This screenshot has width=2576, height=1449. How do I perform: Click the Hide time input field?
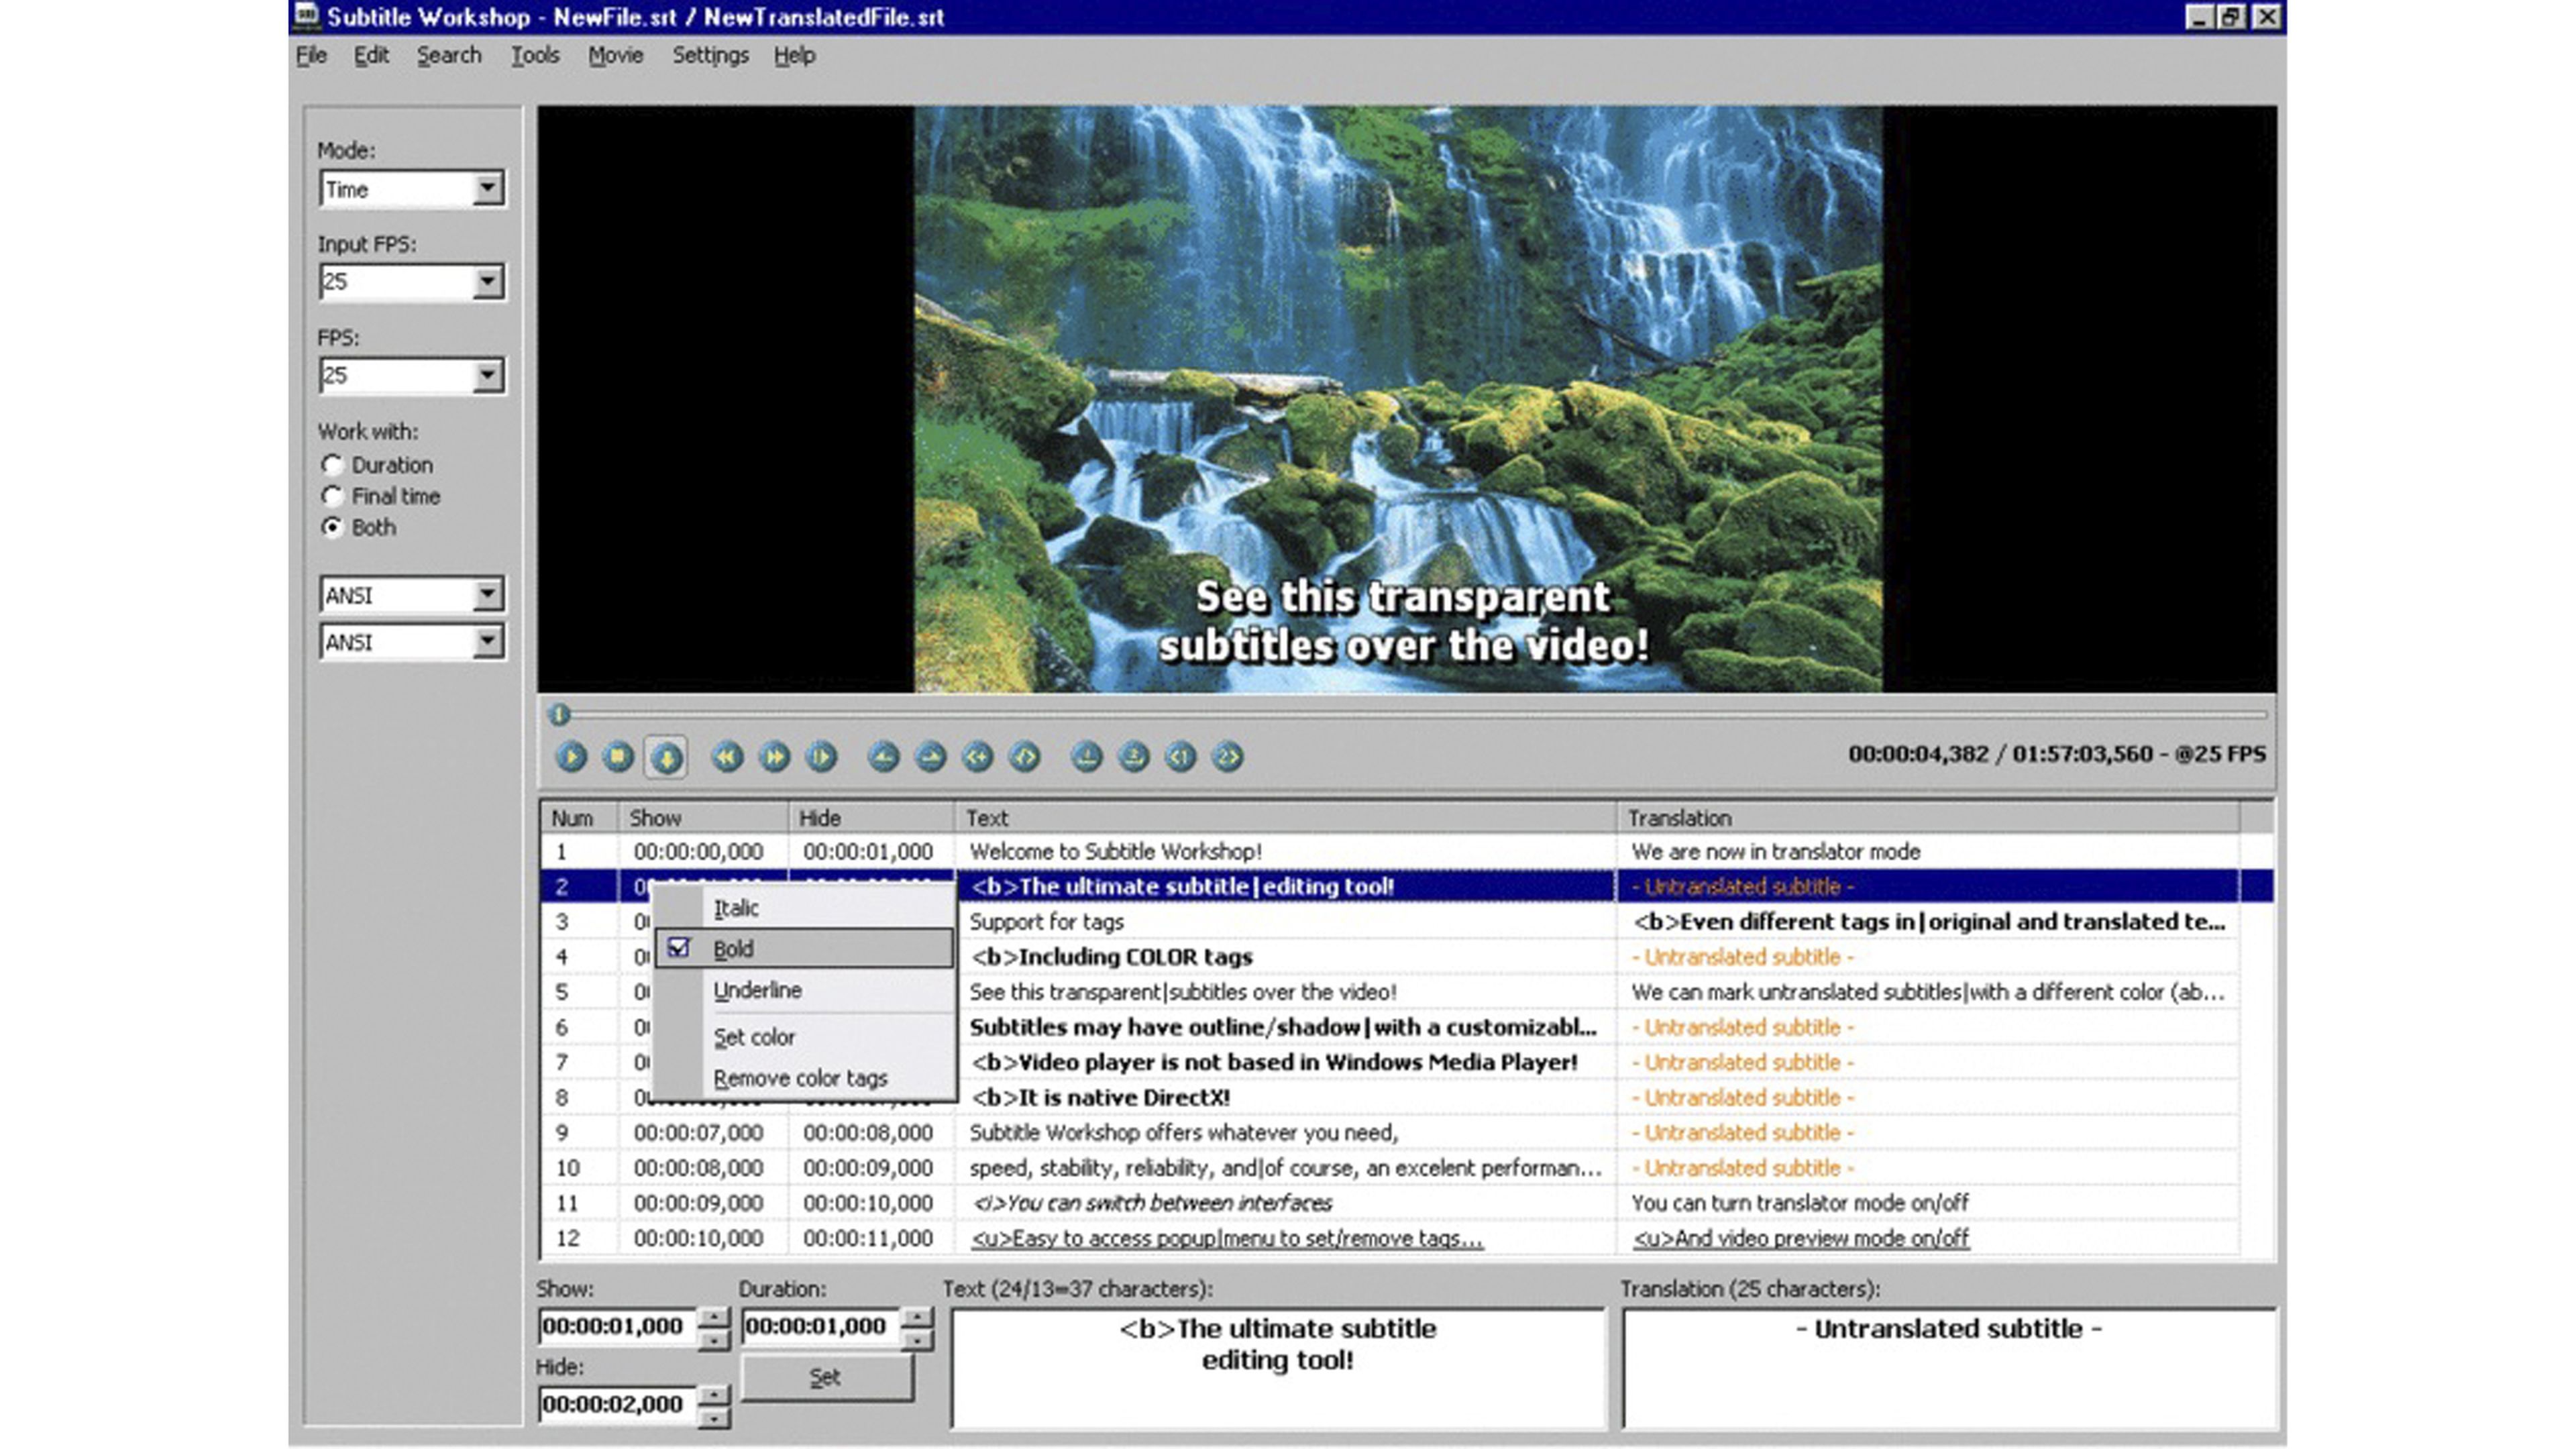click(617, 1405)
